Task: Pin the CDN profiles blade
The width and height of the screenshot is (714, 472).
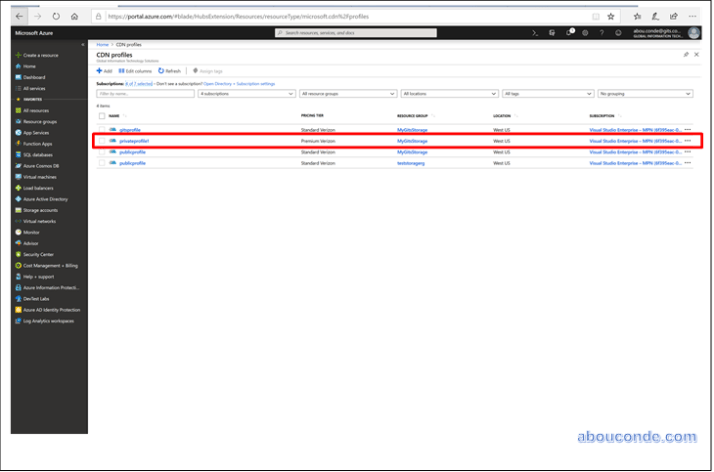Action: (686, 55)
